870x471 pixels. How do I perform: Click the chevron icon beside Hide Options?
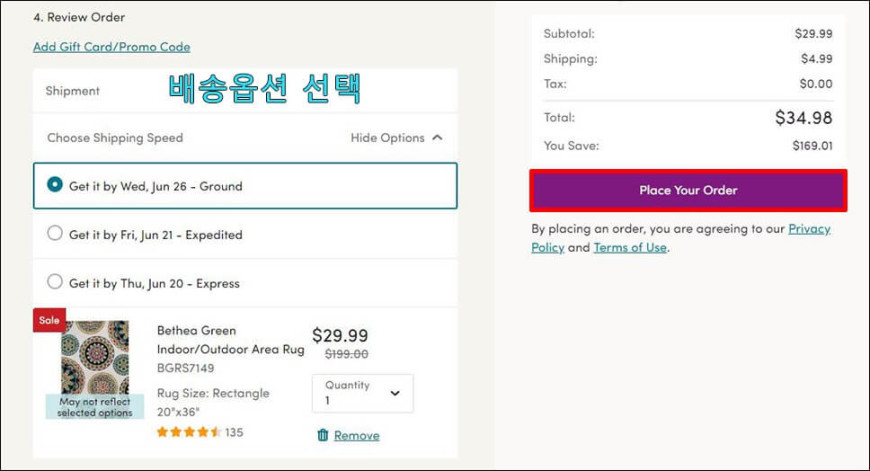tap(437, 138)
